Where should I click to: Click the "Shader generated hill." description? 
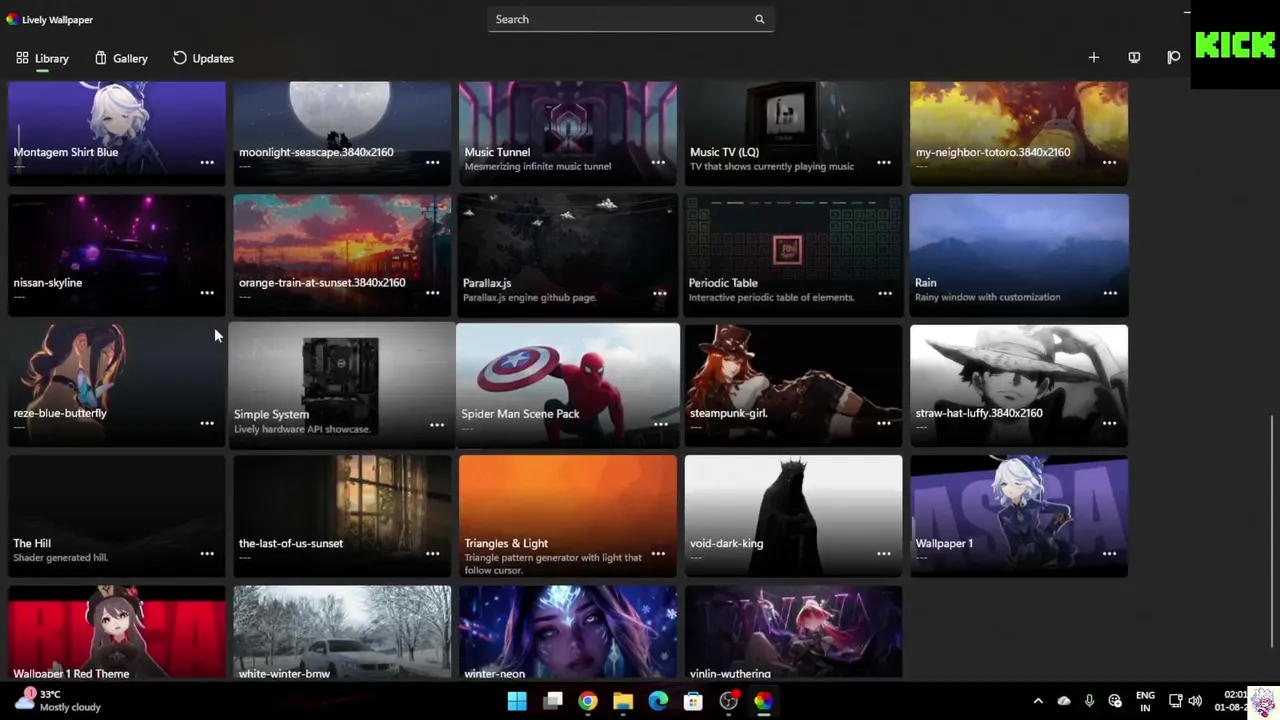click(x=61, y=558)
